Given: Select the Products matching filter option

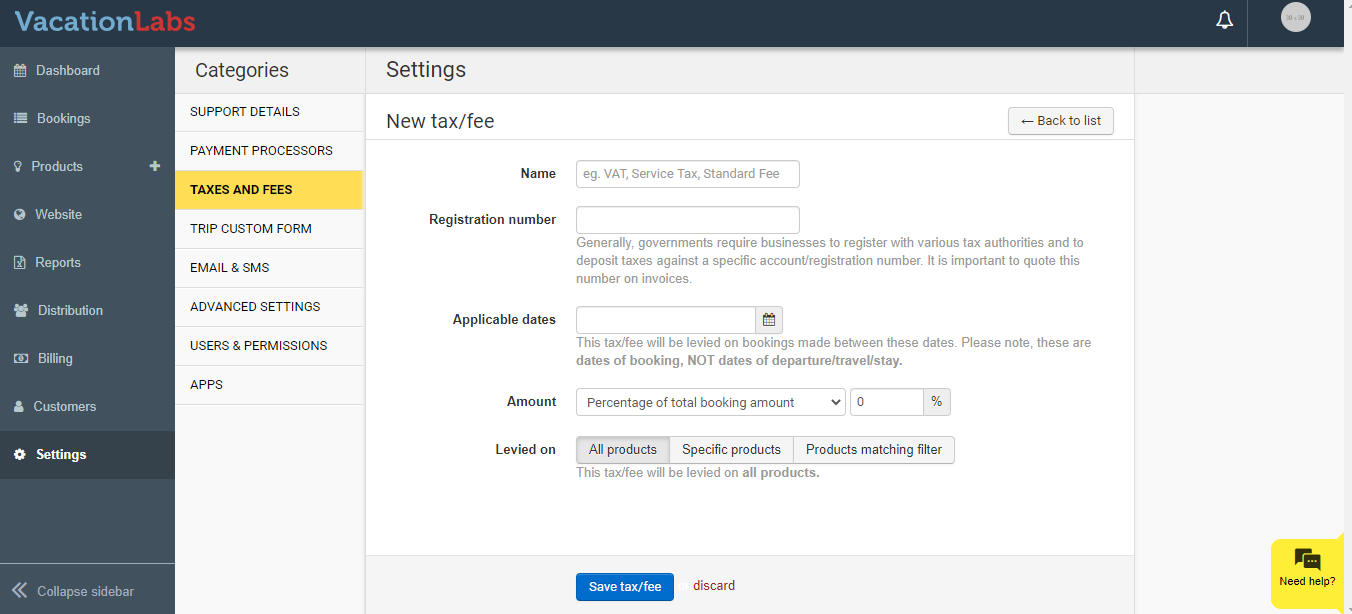Looking at the screenshot, I should click(x=873, y=450).
